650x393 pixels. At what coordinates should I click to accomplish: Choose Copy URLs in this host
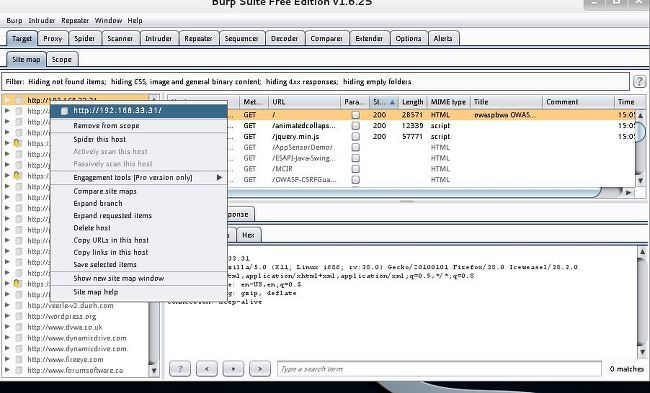[x=139, y=240]
